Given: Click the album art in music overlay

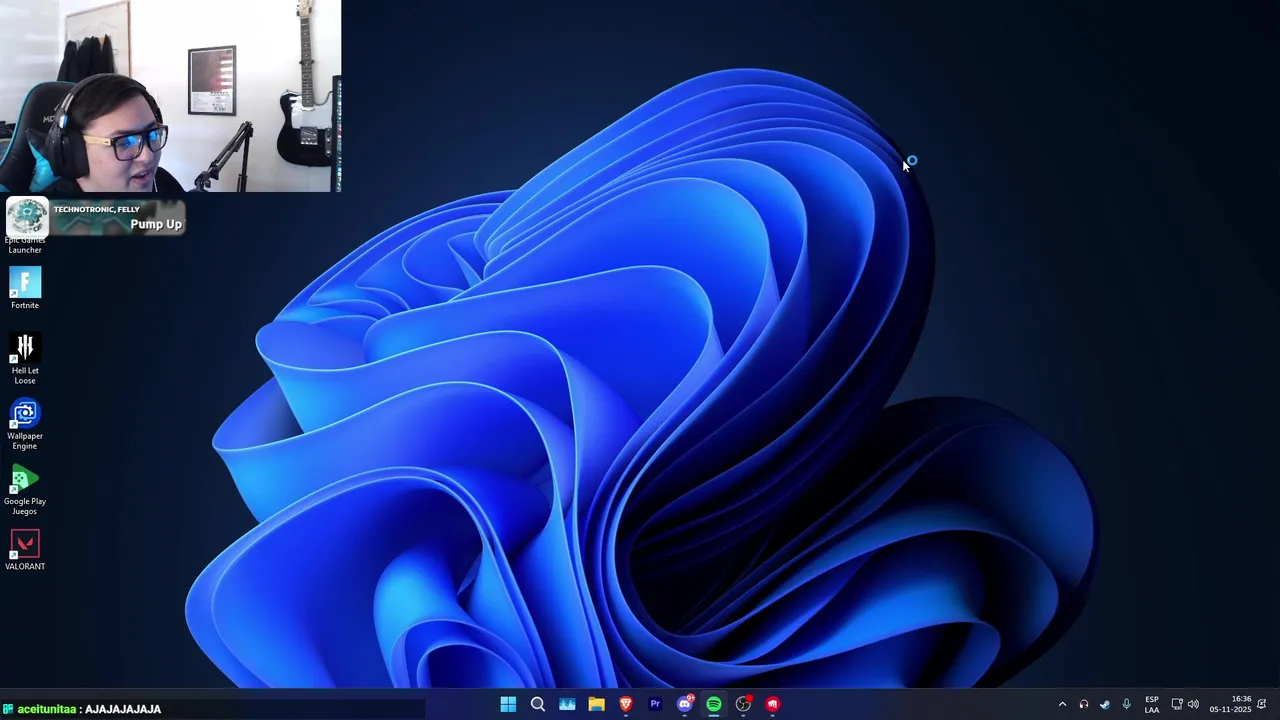Looking at the screenshot, I should 27,216.
